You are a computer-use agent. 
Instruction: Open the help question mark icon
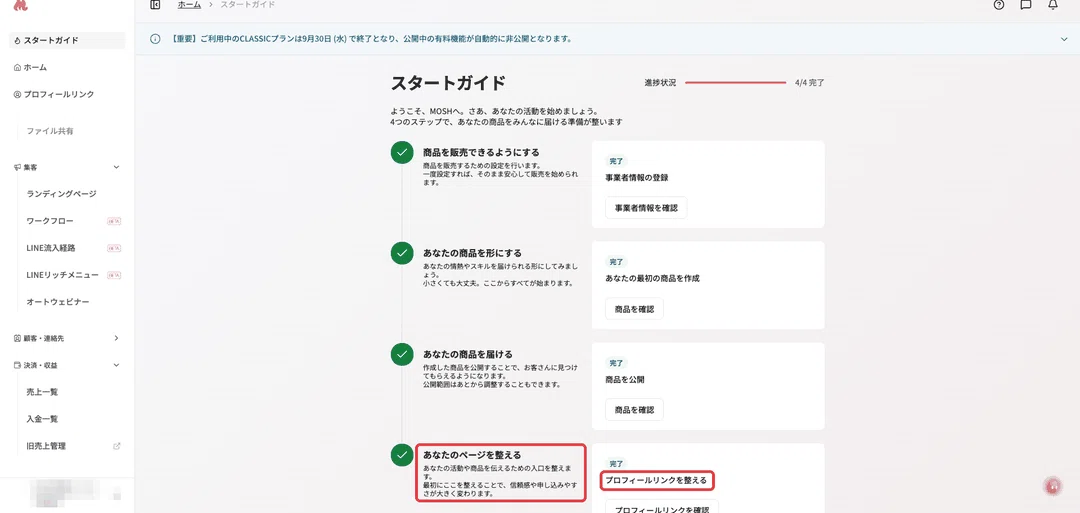[999, 5]
